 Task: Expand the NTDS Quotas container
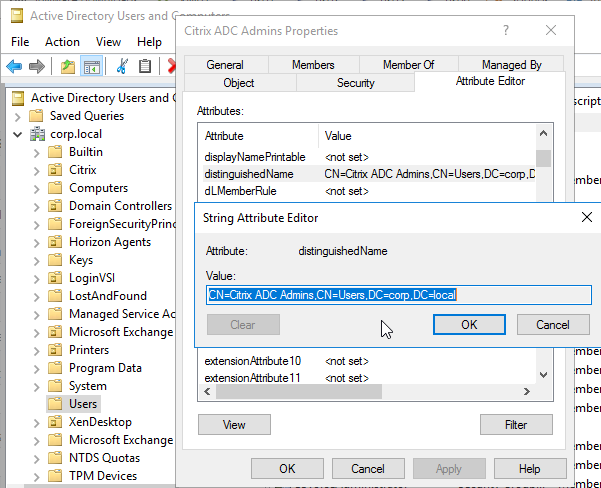click(36, 459)
